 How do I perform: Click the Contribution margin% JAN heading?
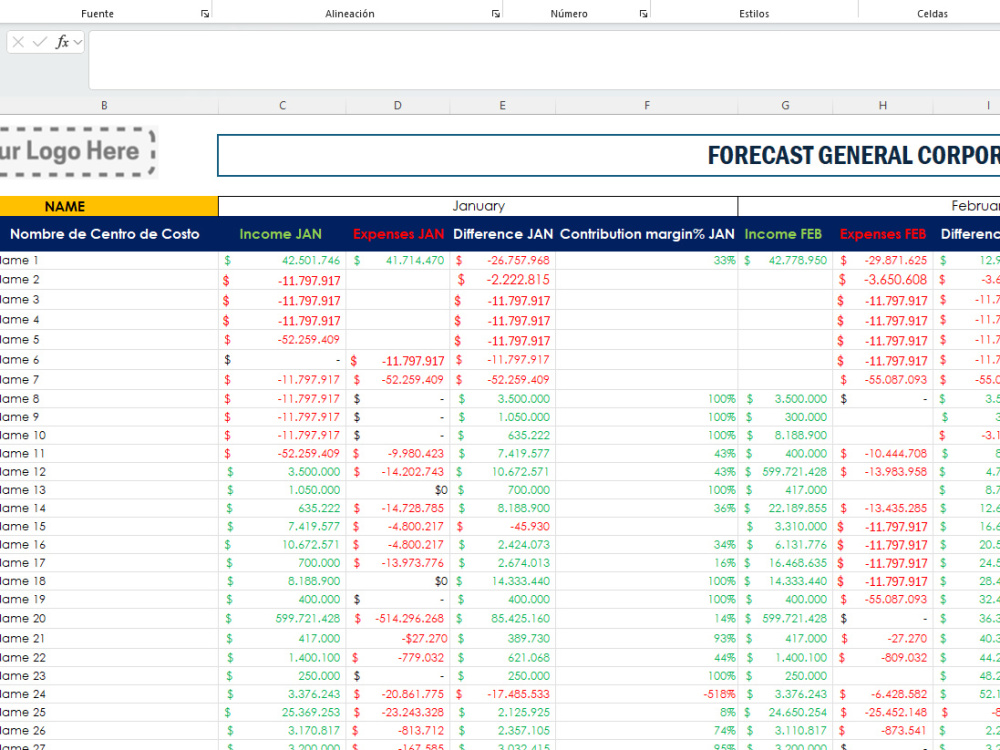coord(647,234)
